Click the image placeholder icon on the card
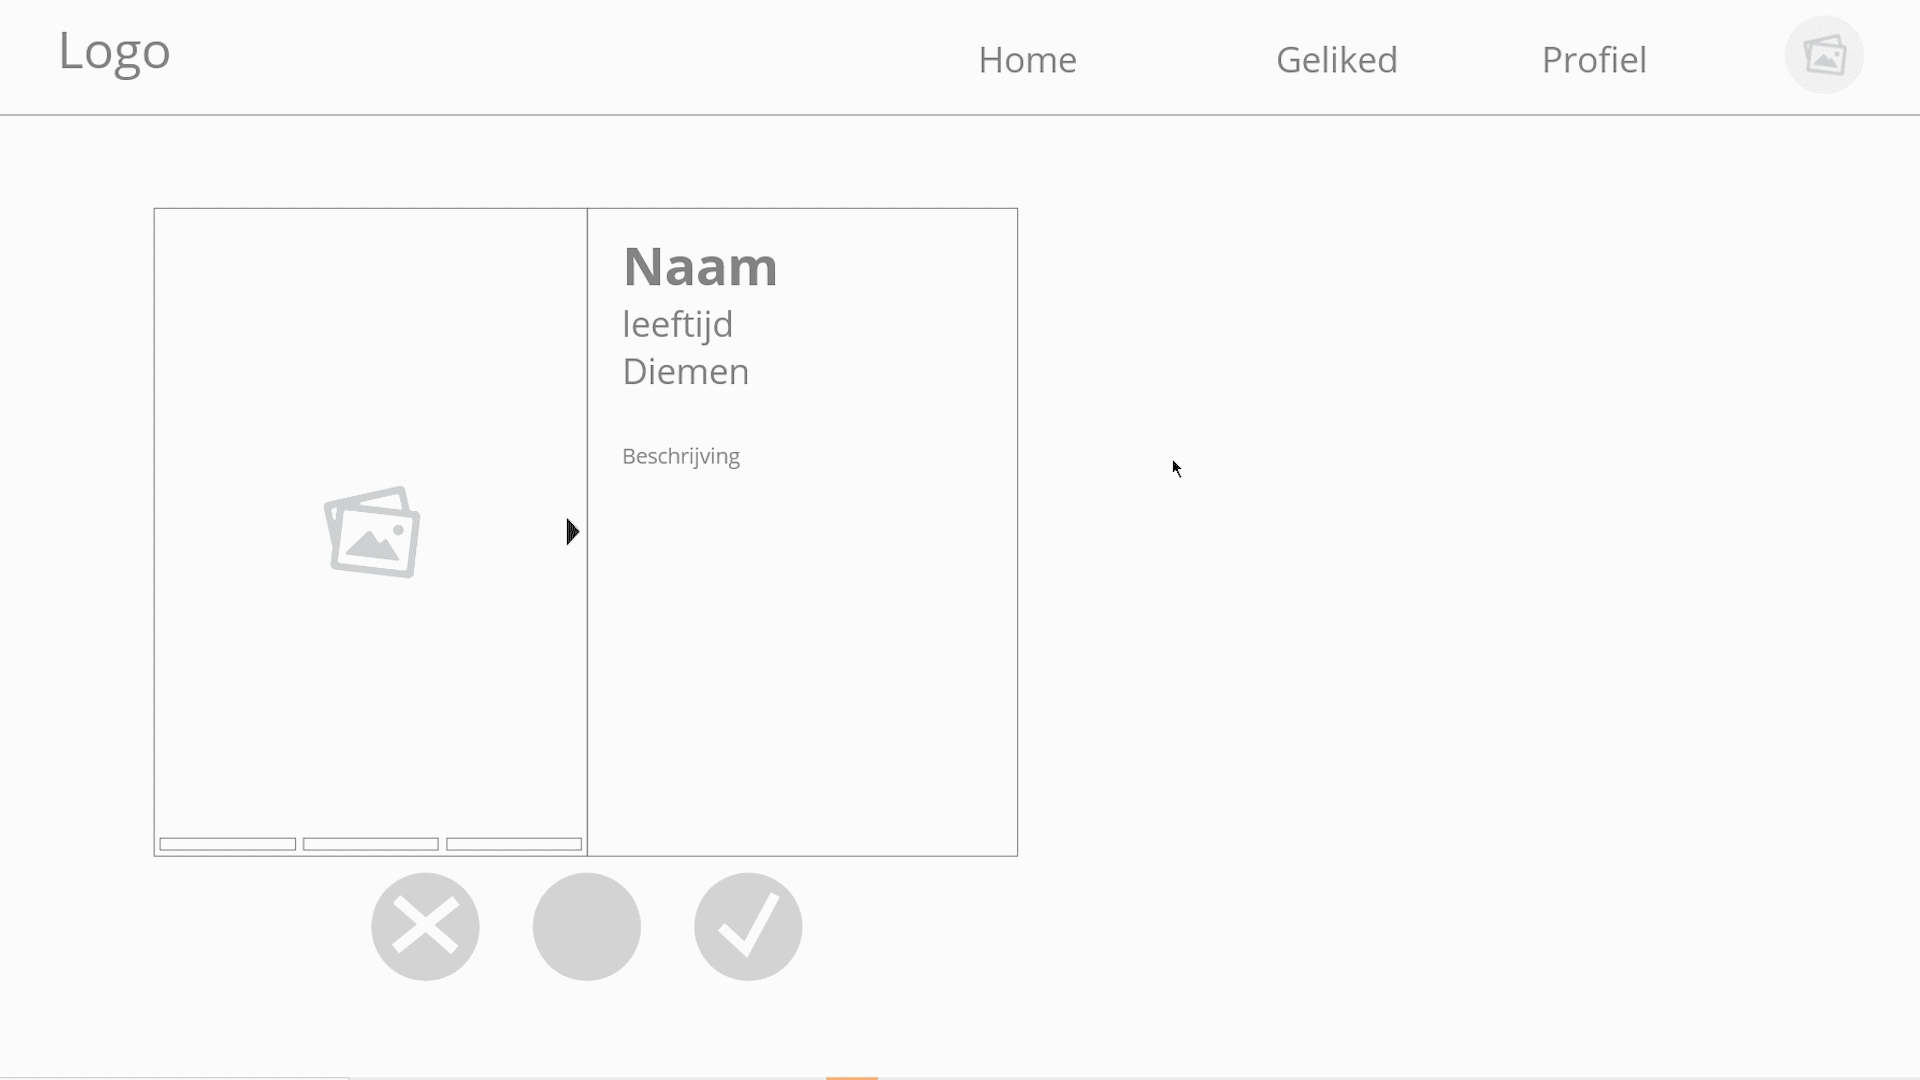1920x1080 pixels. [x=371, y=532]
